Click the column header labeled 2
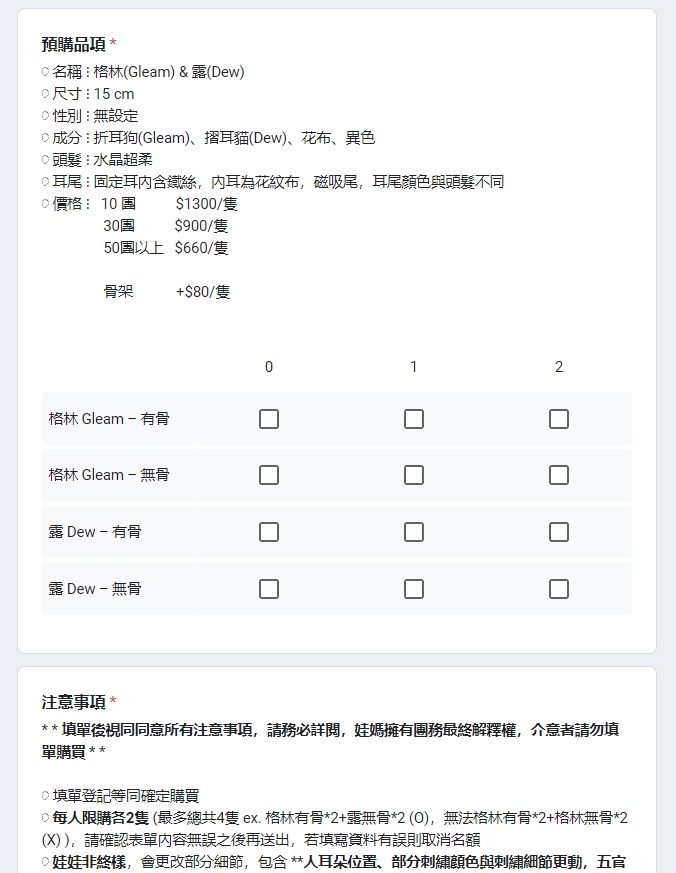 point(559,366)
